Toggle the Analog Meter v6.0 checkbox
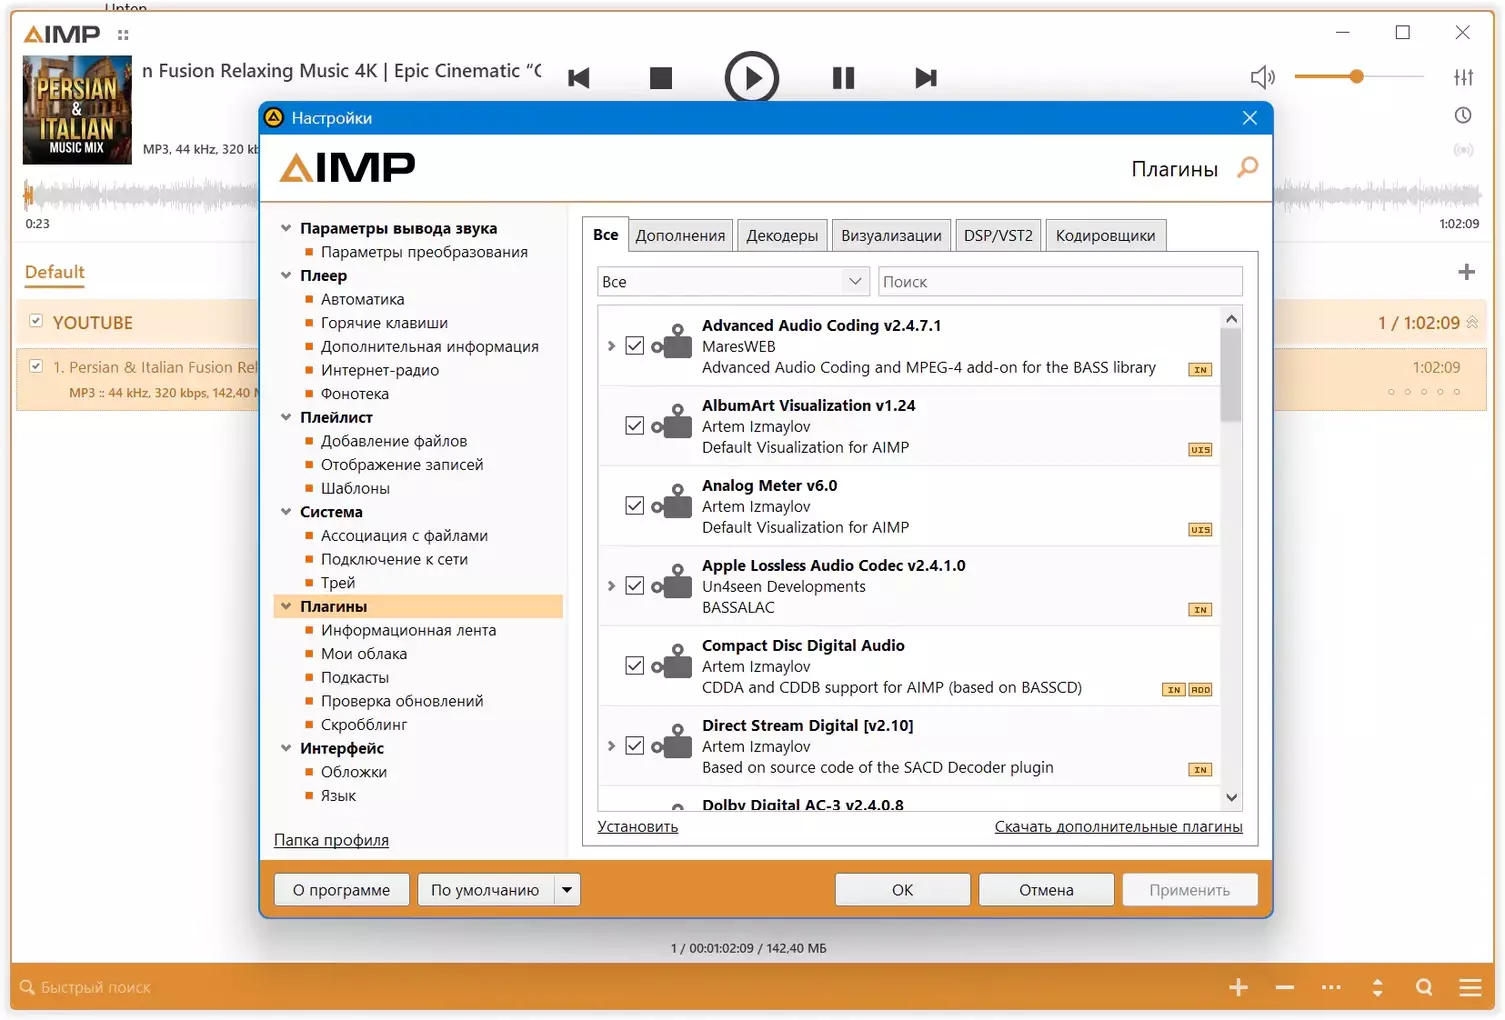The width and height of the screenshot is (1505, 1020). click(634, 506)
